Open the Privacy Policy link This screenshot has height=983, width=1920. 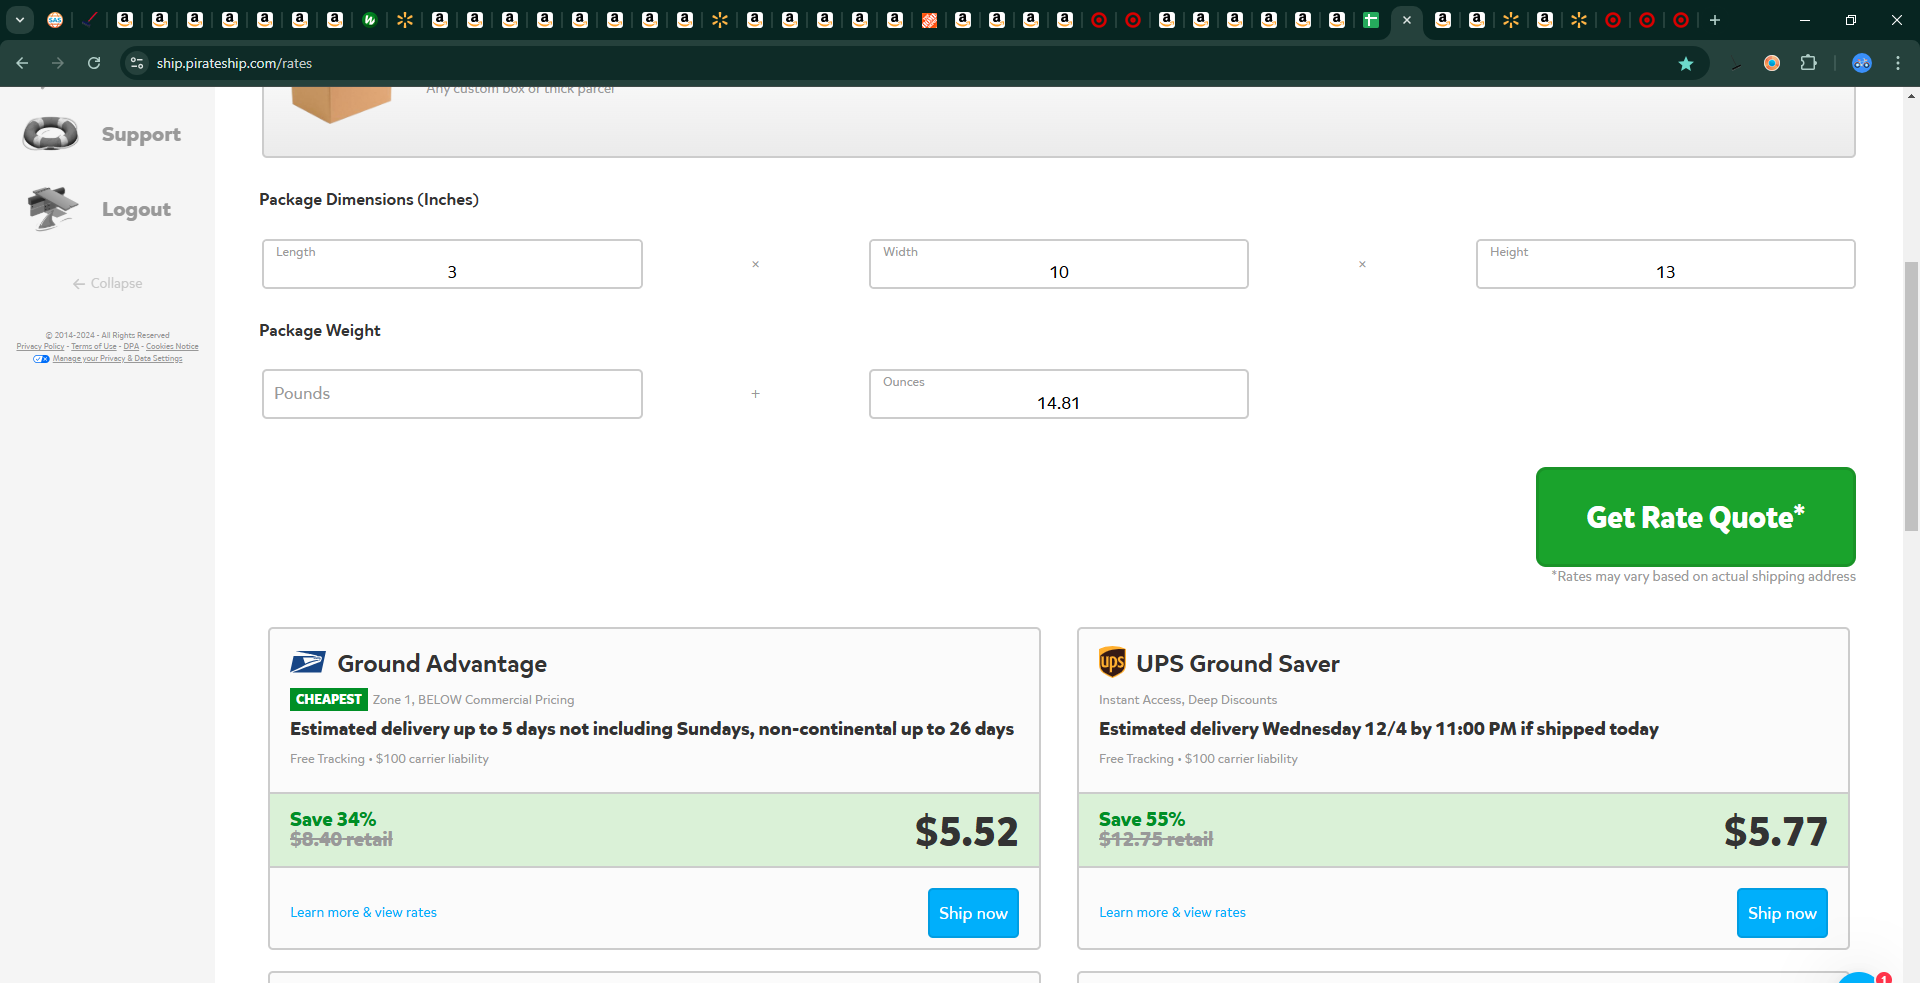pyautogui.click(x=40, y=347)
